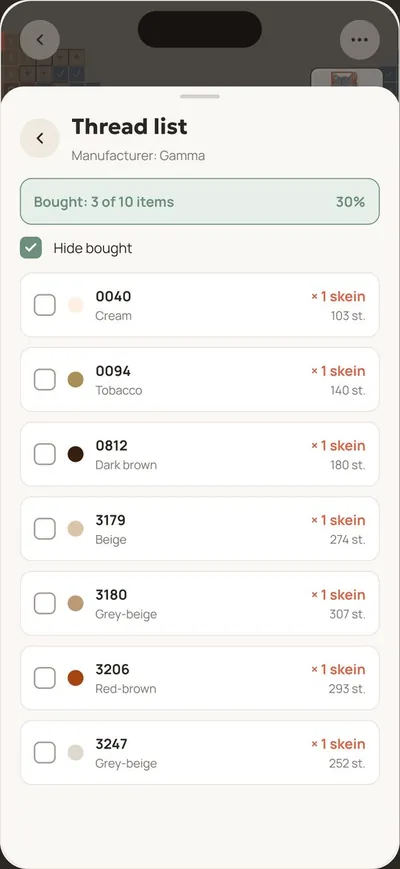Open the three-dots more options menu
Screen dimensions: 400x869
(x=360, y=39)
